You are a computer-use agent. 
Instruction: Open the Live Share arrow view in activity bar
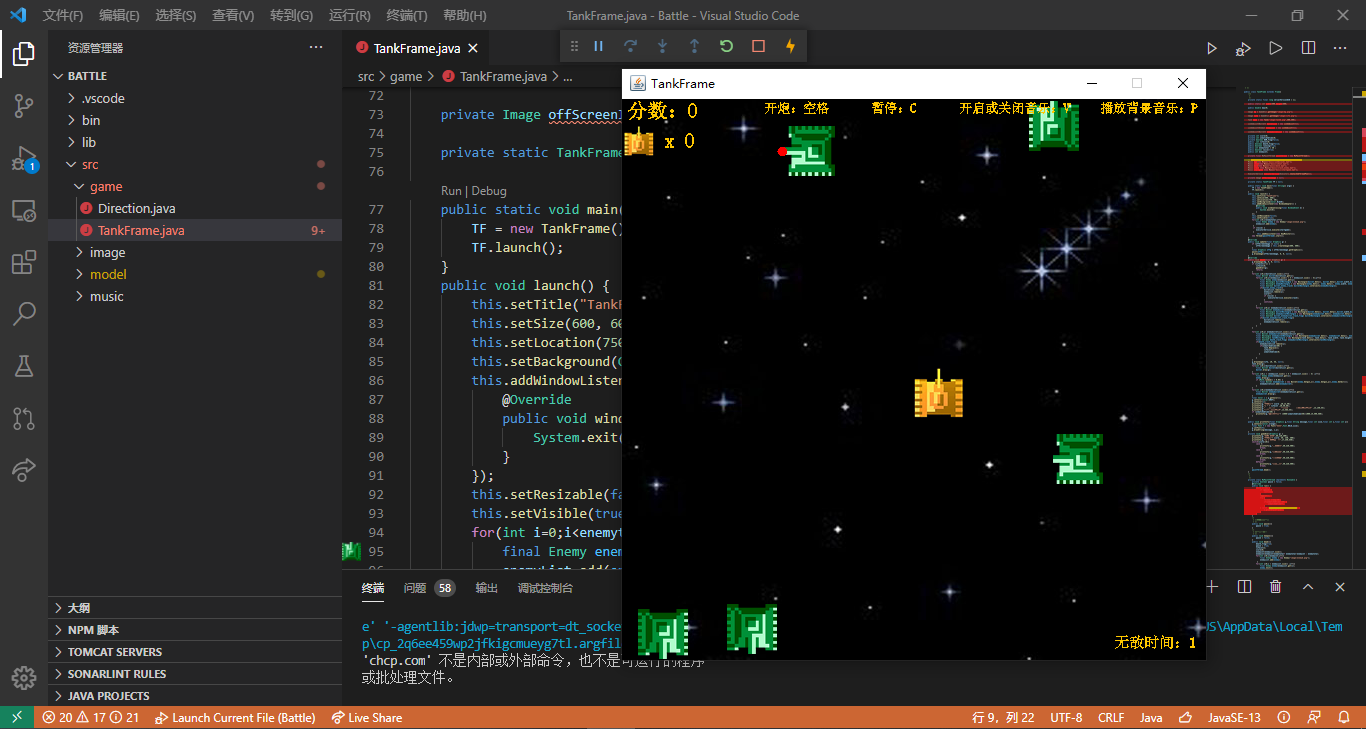[x=24, y=470]
